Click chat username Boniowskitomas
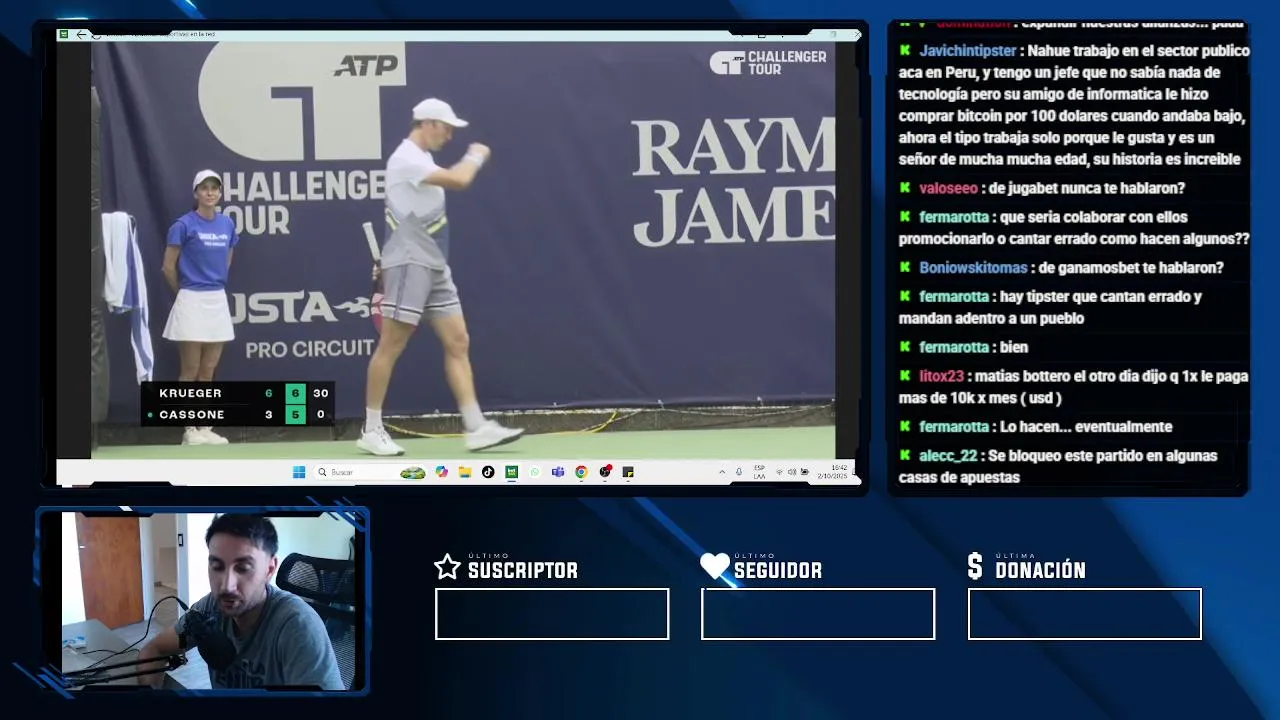The height and width of the screenshot is (720, 1280). point(973,268)
